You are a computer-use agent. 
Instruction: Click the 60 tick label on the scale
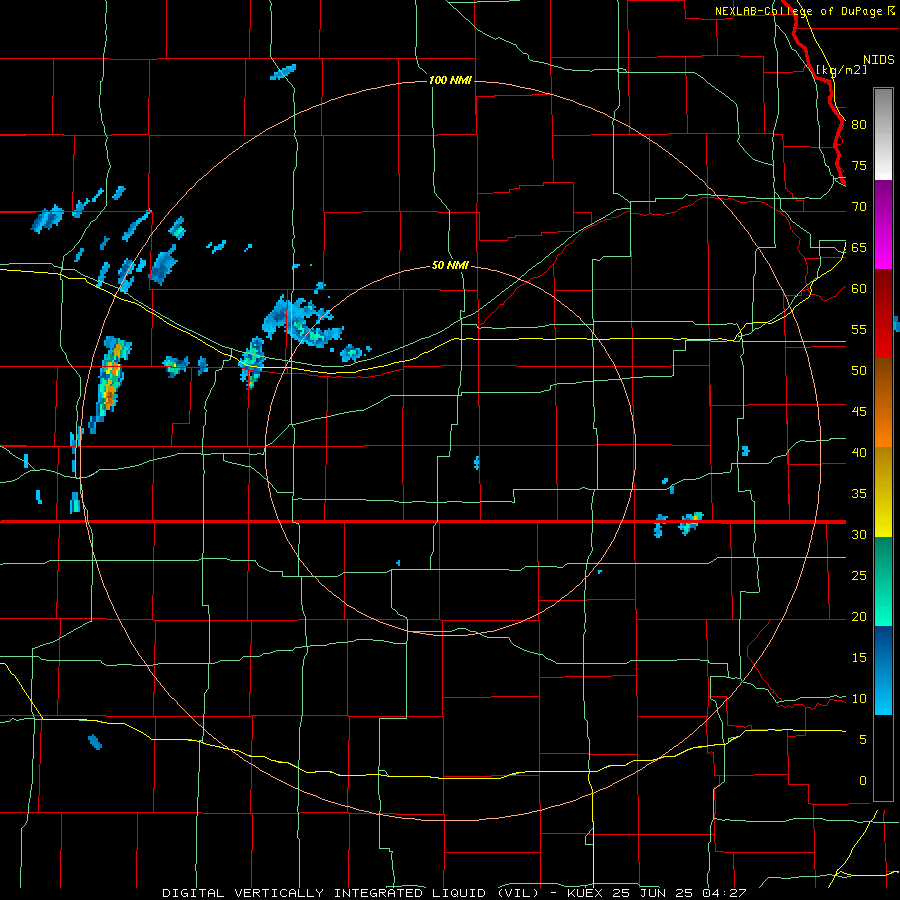tap(859, 289)
